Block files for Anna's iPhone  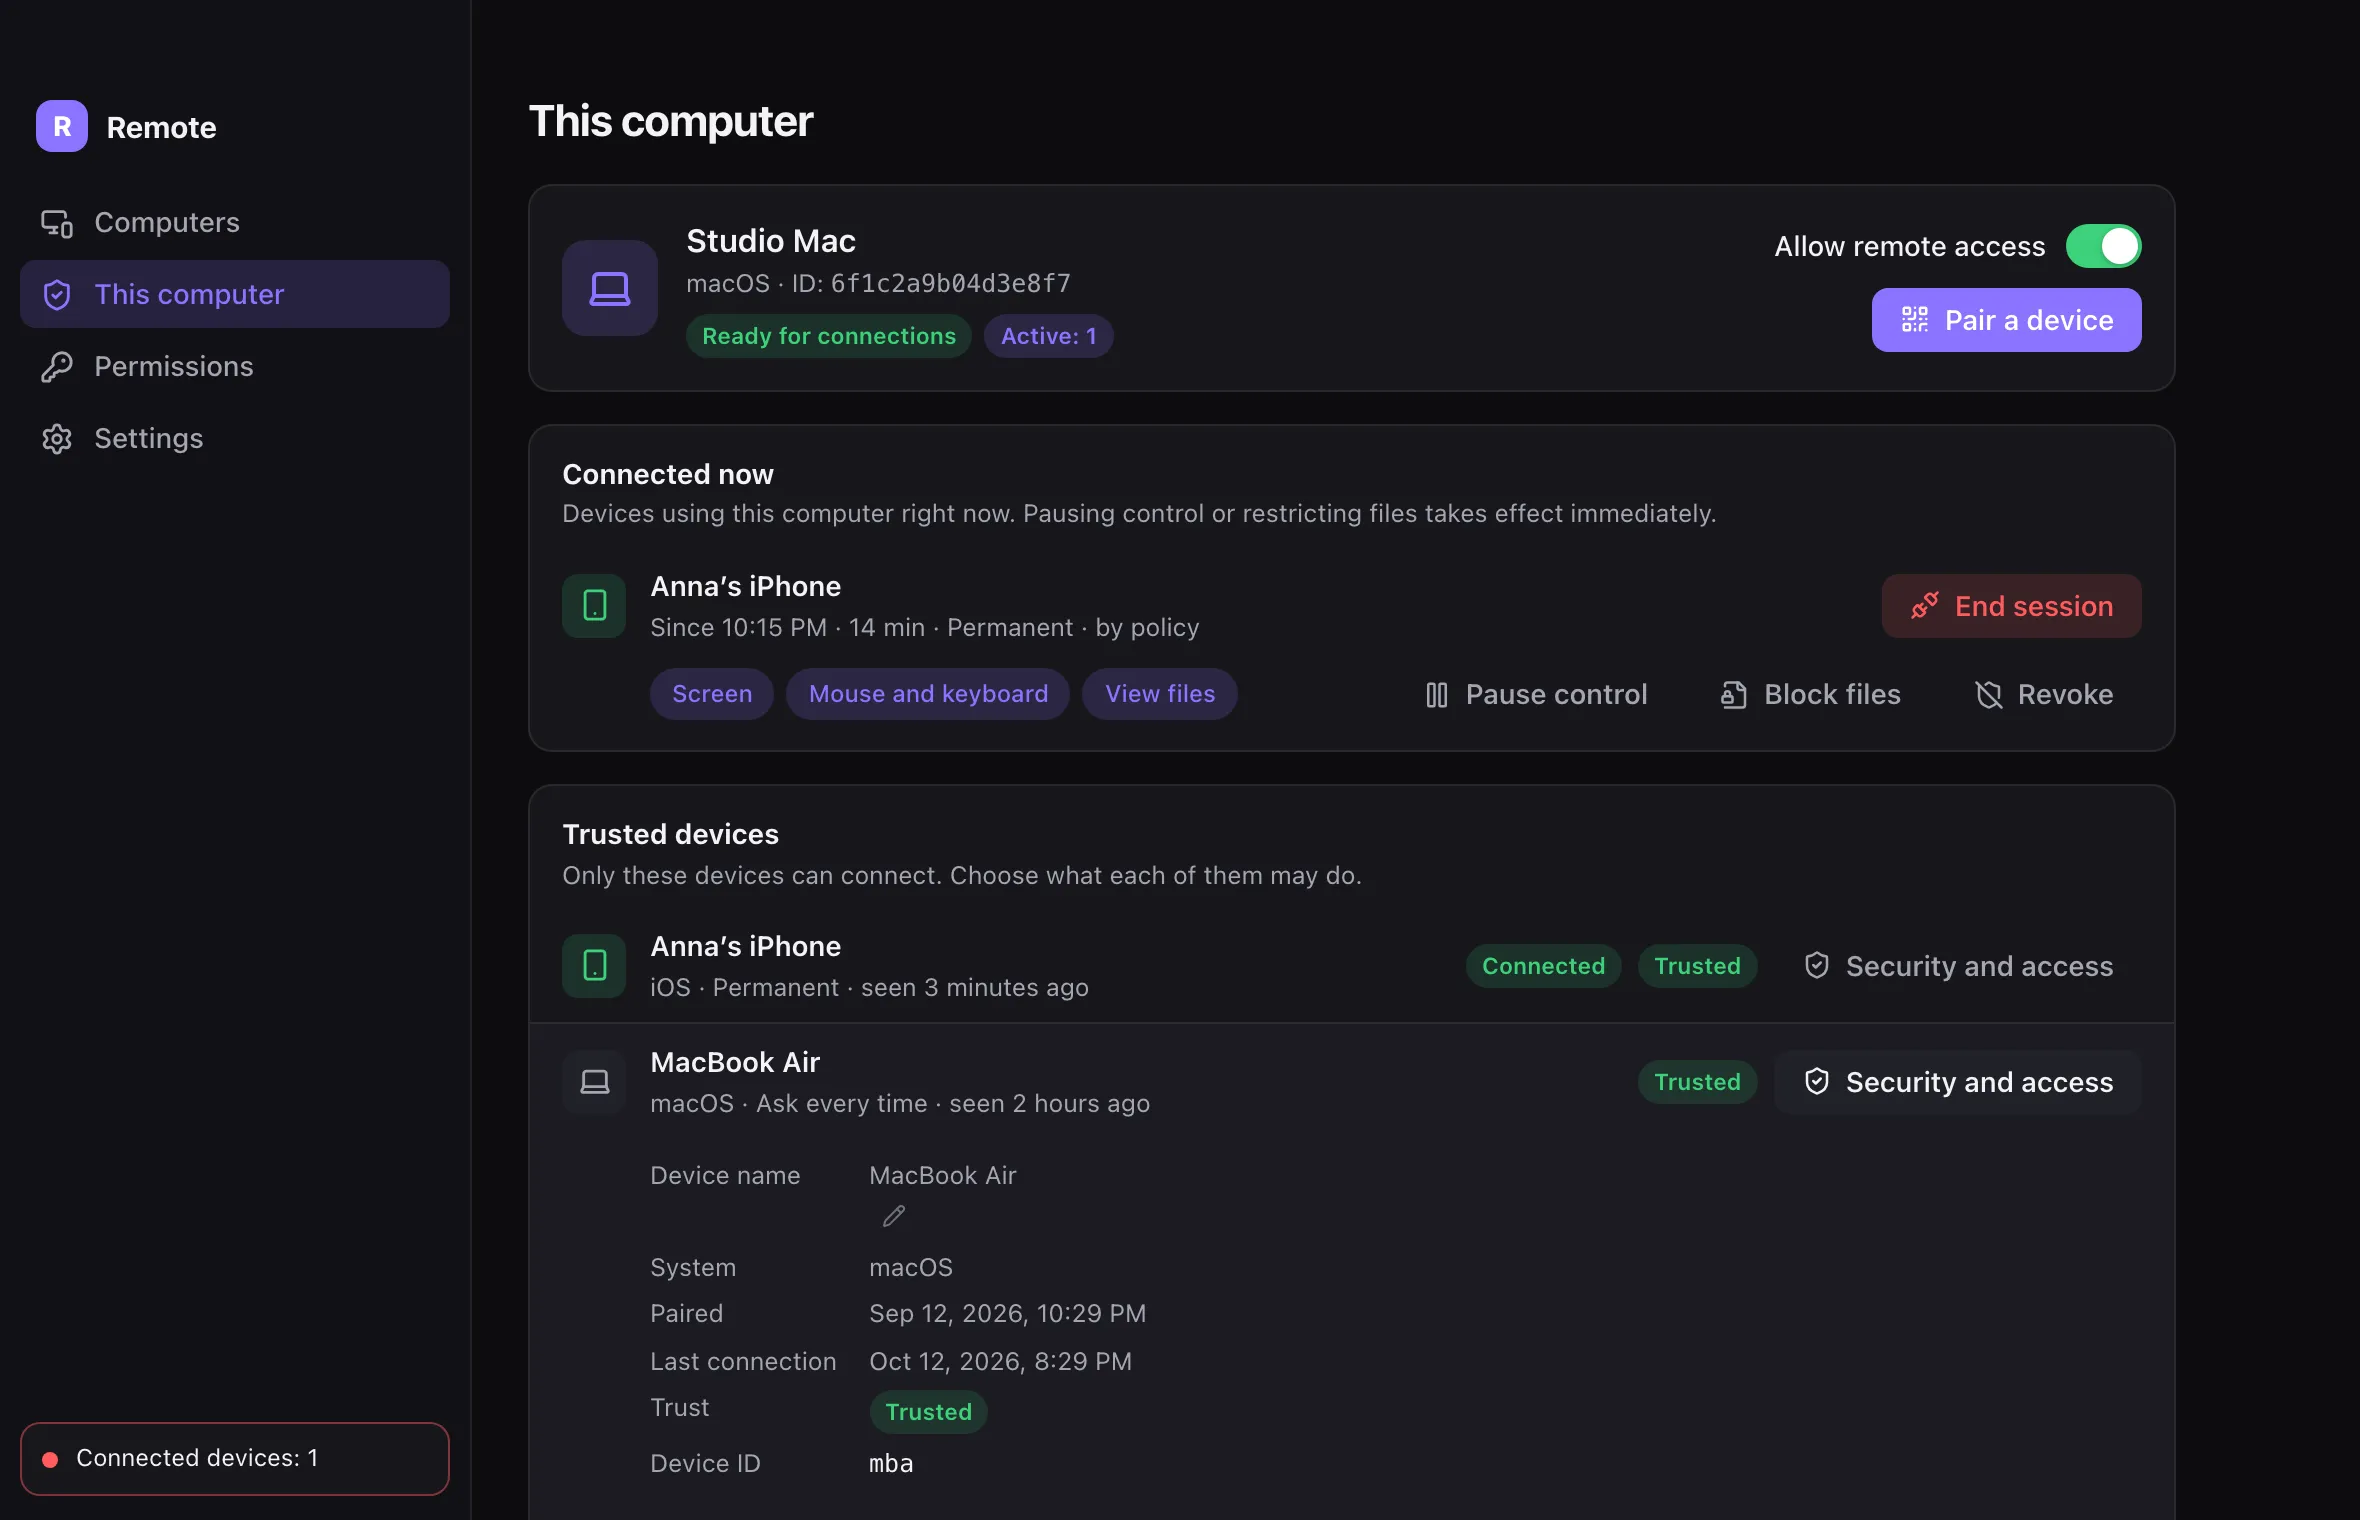(x=1810, y=694)
